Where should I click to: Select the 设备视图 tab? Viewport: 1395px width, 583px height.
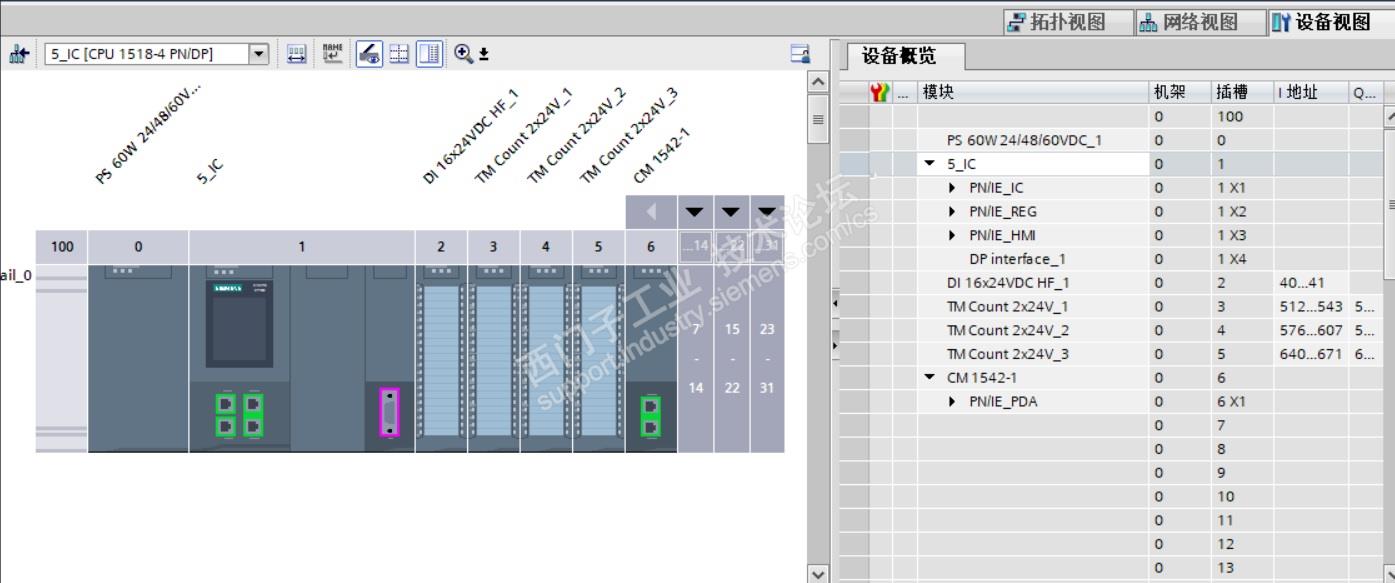(1331, 22)
